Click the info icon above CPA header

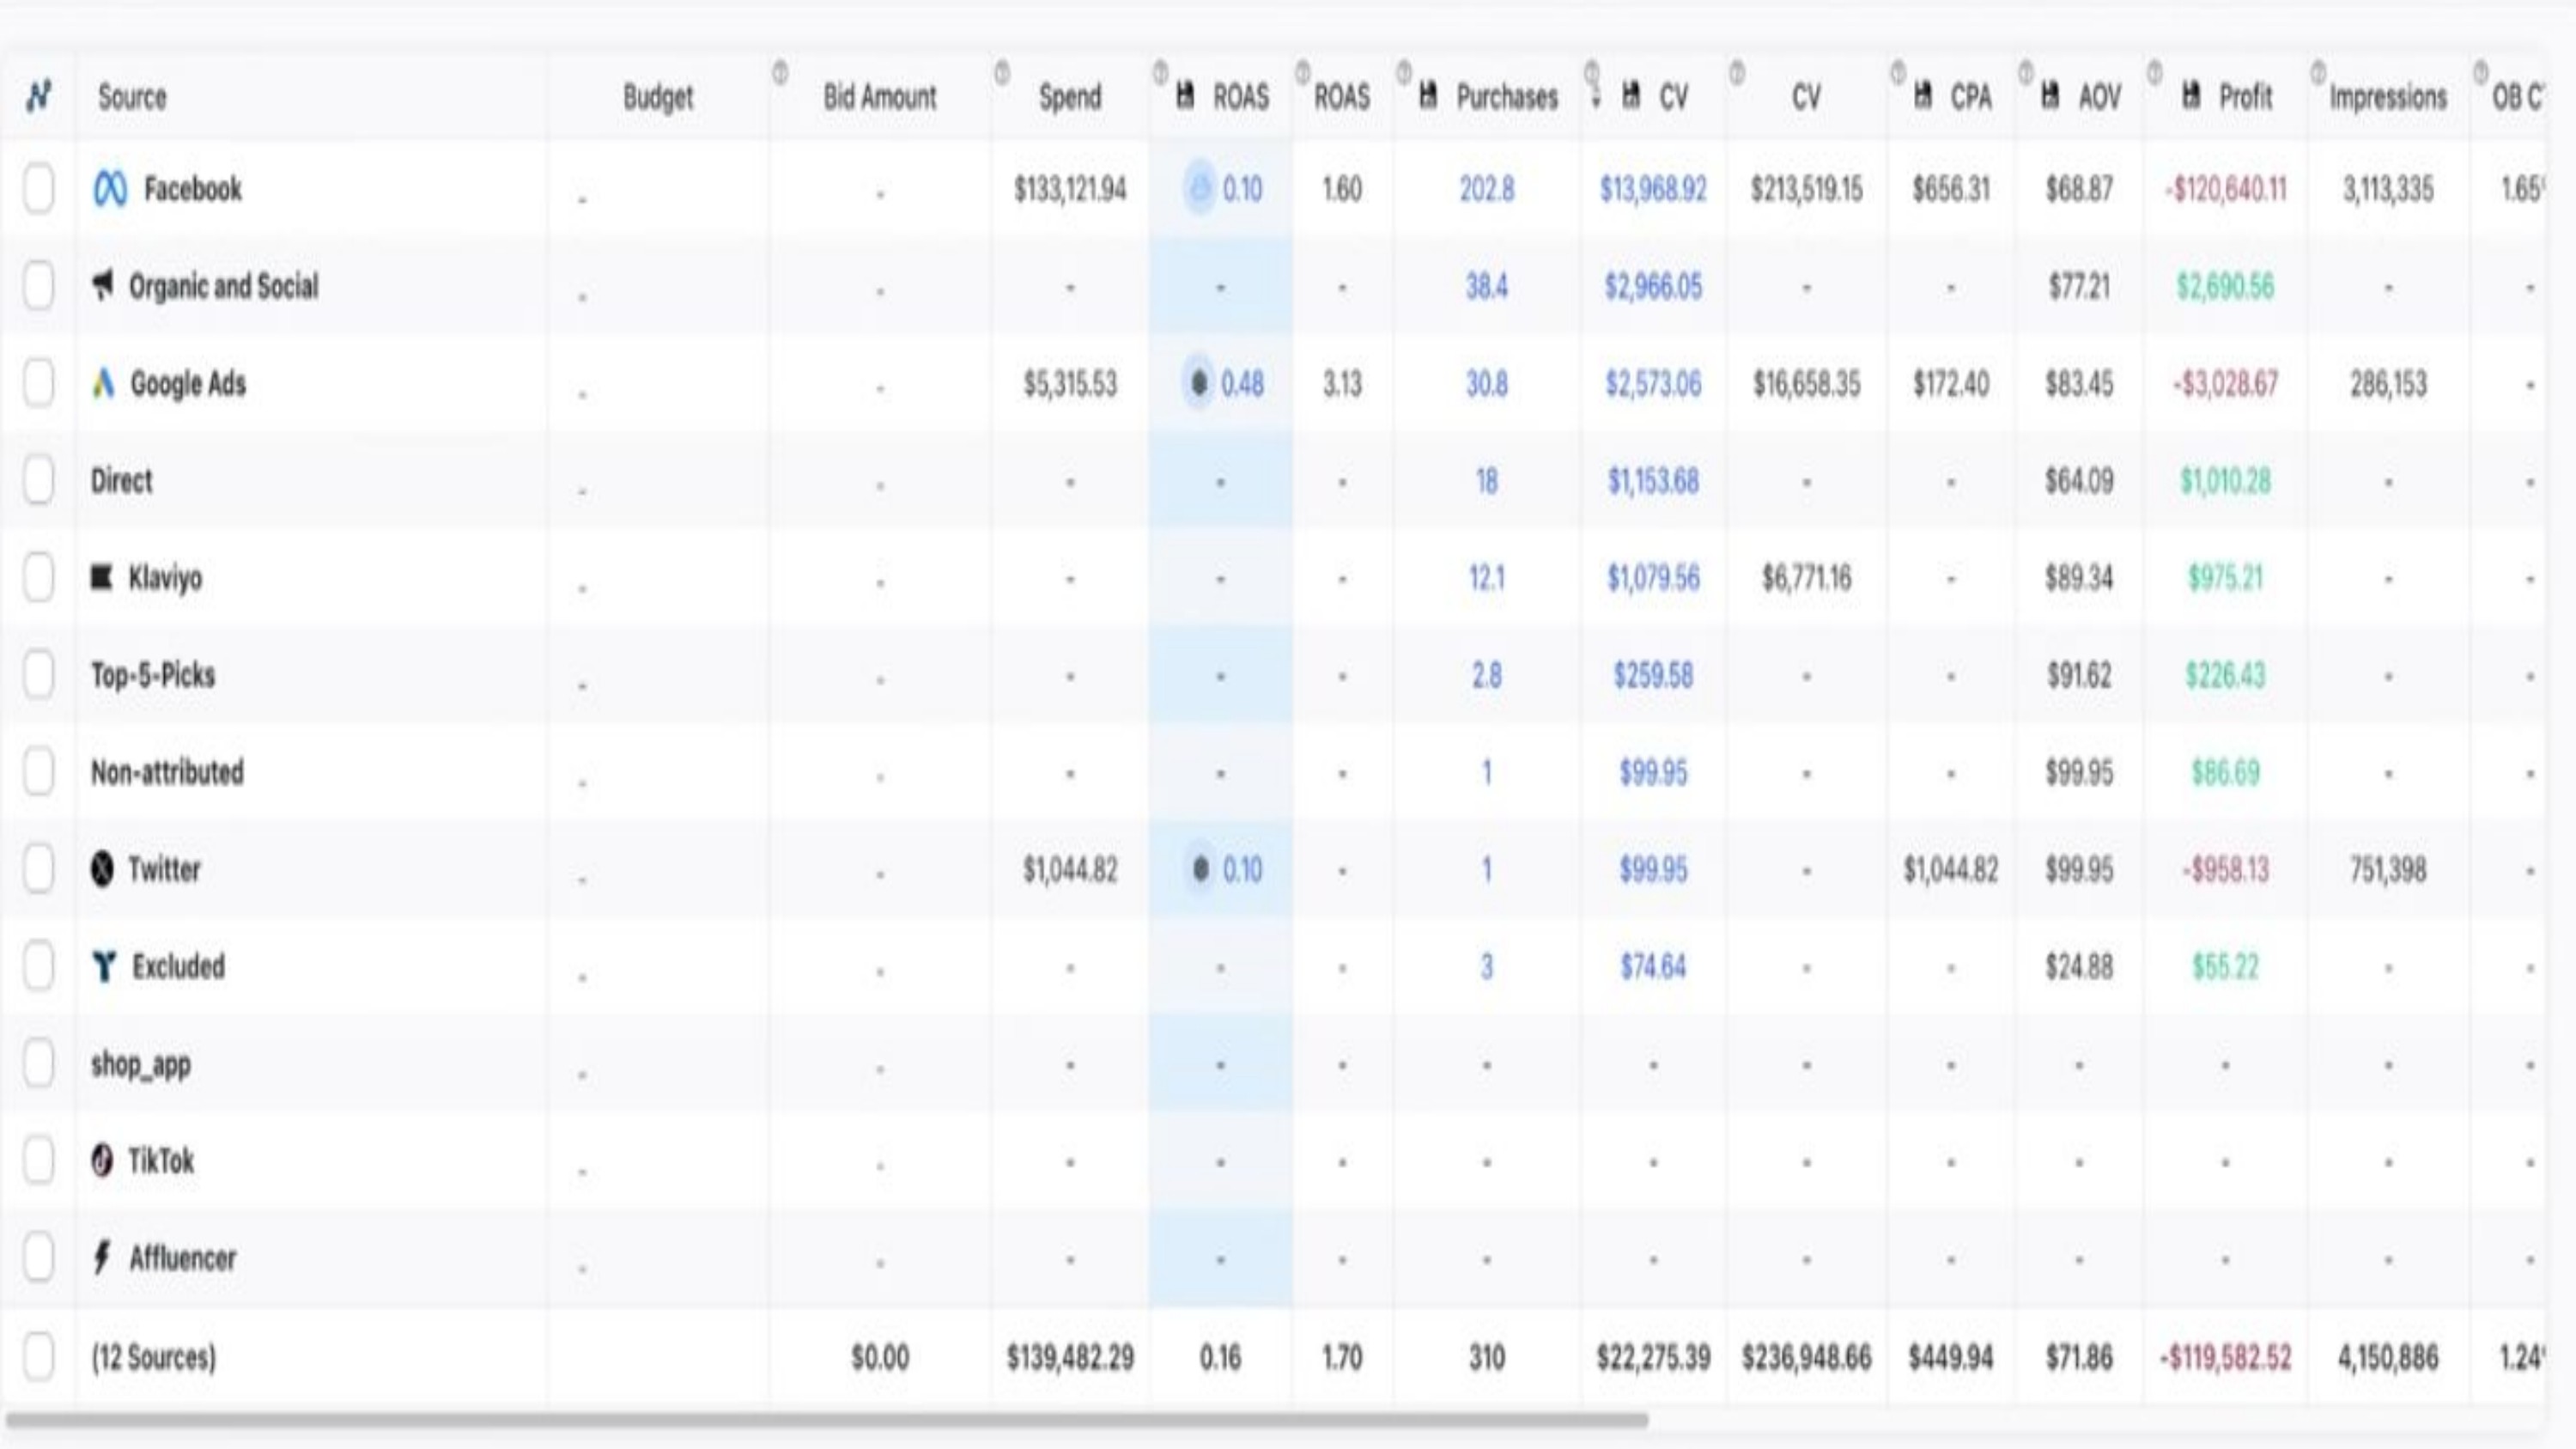tap(1898, 72)
